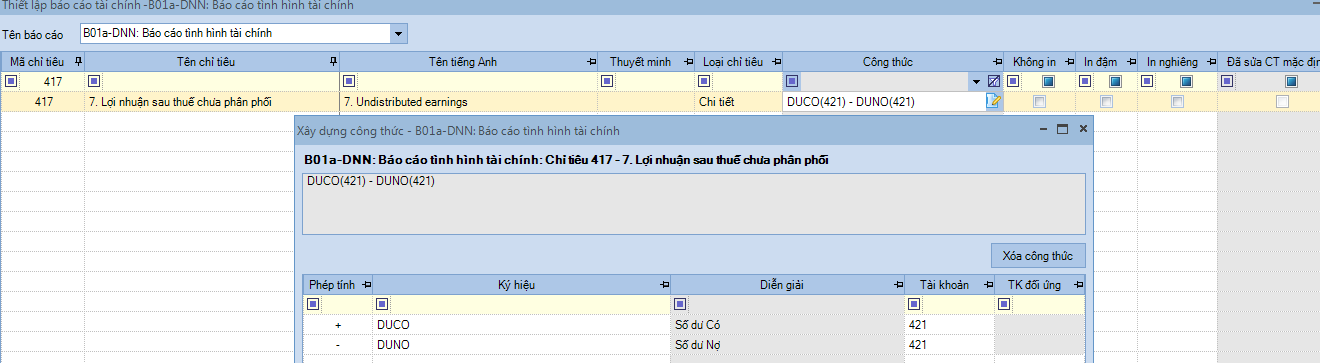Click the formula text area in dialog
1320x363 pixels.
pyautogui.click(x=694, y=203)
